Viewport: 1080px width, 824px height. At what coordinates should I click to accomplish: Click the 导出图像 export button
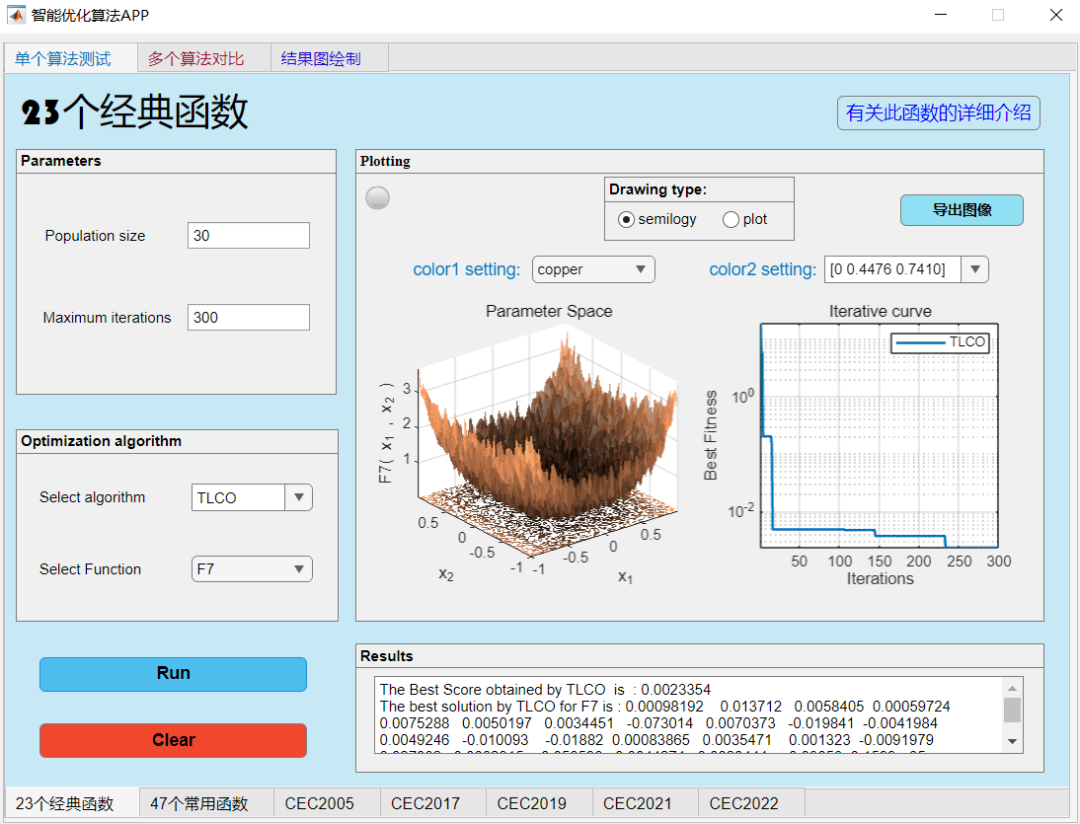962,210
